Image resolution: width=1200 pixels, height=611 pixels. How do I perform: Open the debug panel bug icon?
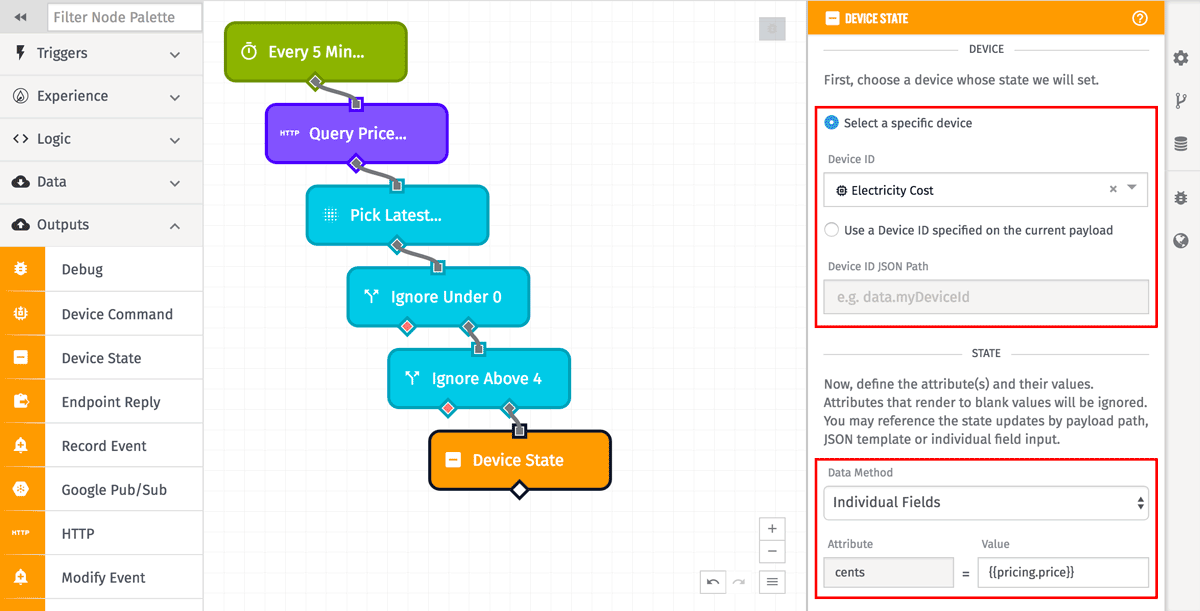click(x=1181, y=198)
